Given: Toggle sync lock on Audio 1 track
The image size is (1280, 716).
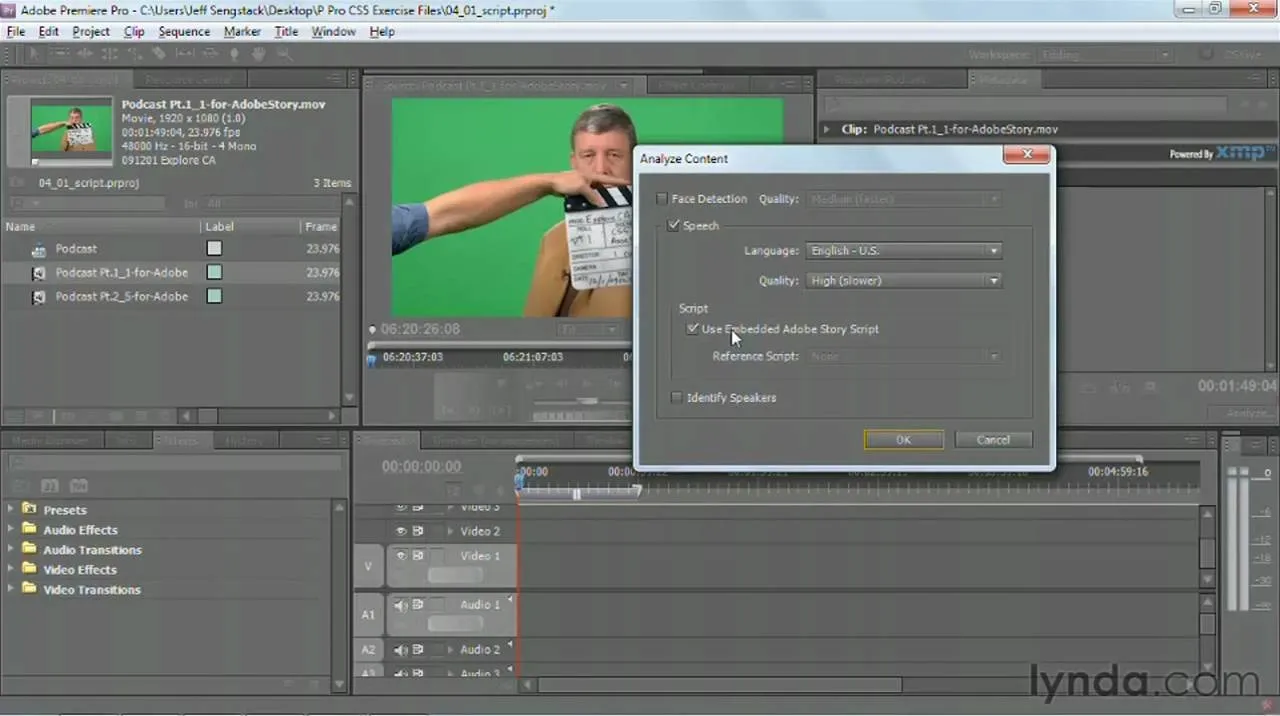Looking at the screenshot, I should click(x=418, y=605).
